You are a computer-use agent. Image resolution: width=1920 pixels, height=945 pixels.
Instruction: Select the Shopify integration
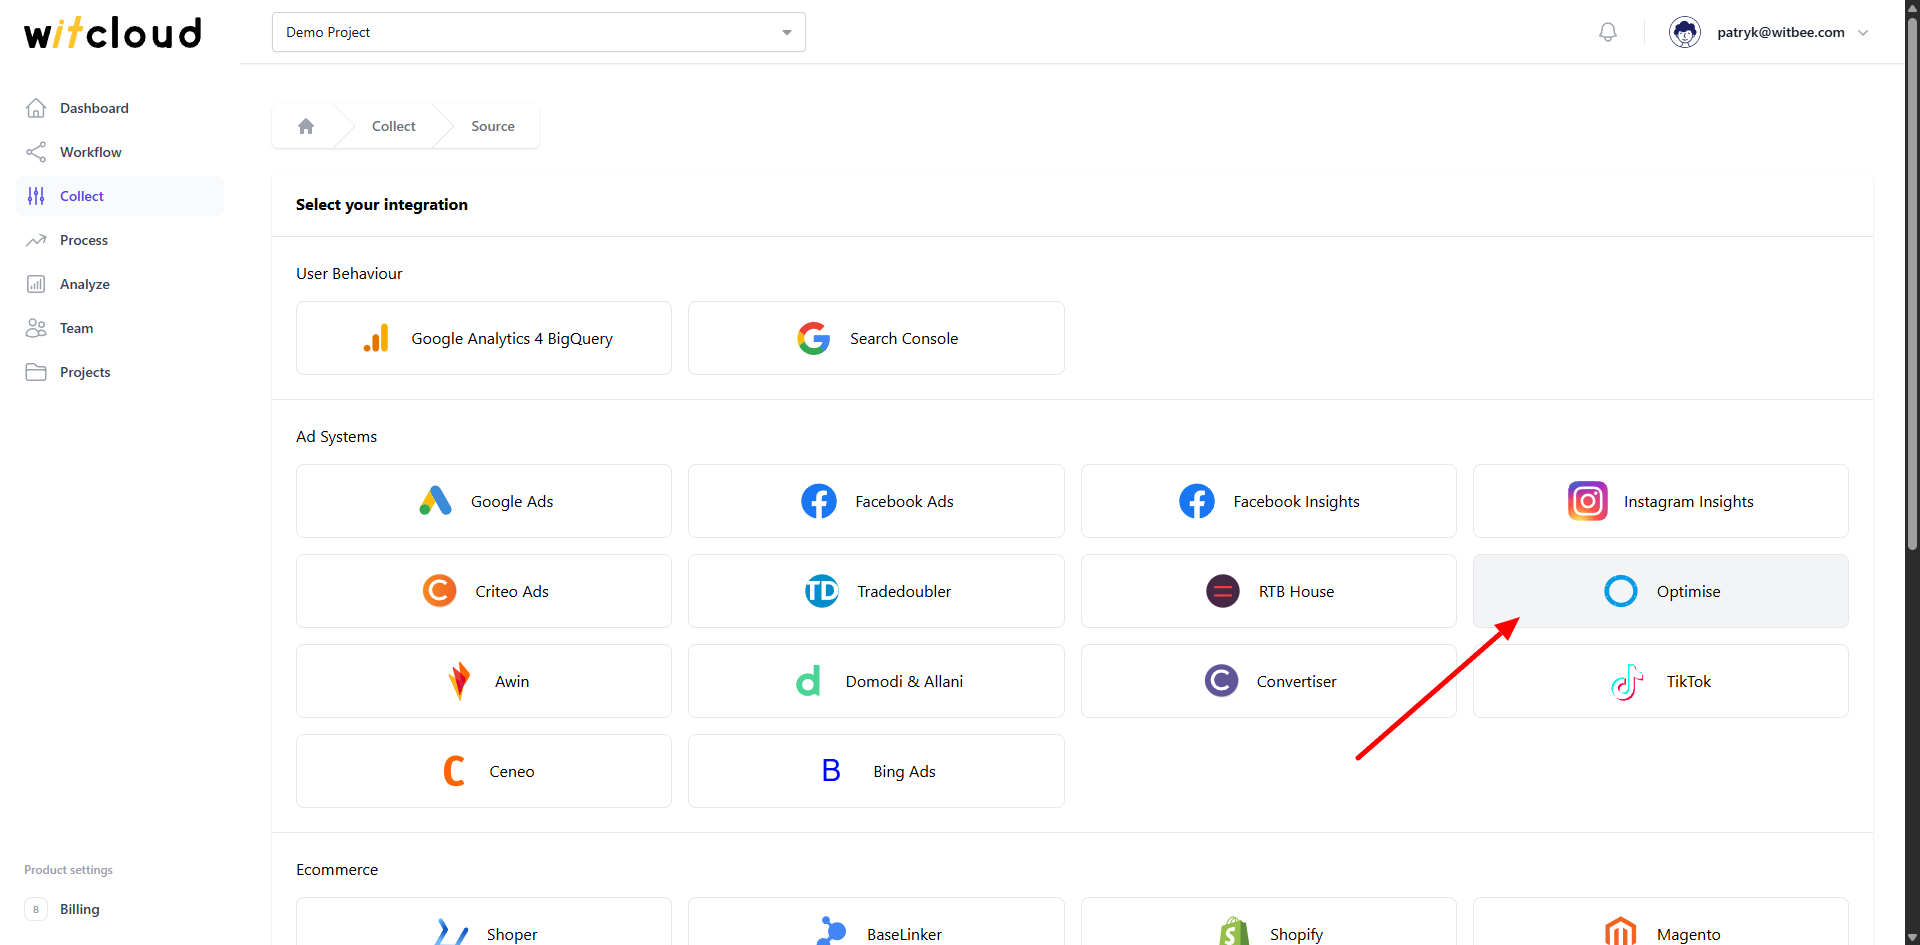[1269, 922]
